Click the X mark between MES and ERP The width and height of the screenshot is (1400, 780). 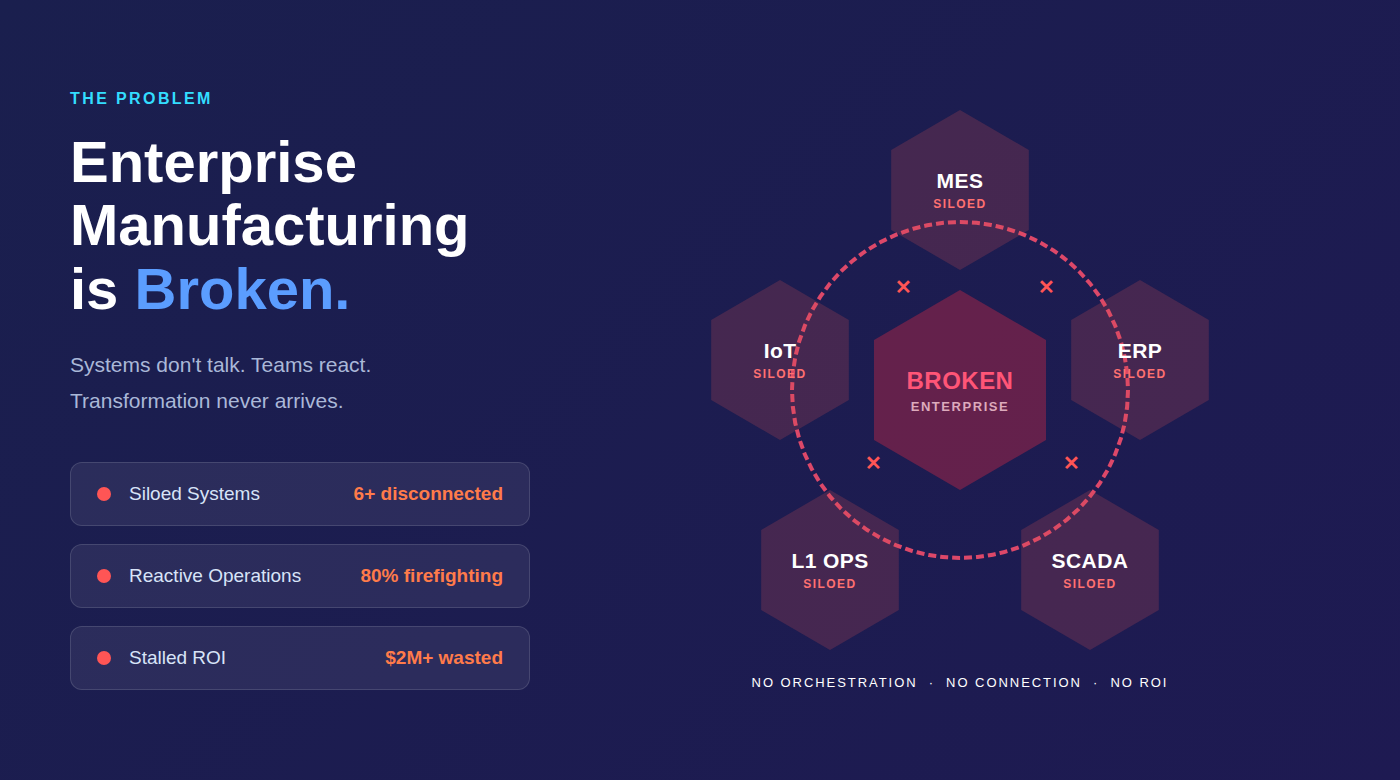1046,287
